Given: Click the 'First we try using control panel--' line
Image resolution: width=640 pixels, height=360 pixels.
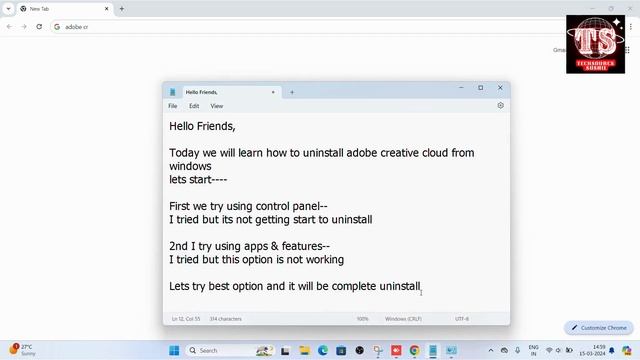Looking at the screenshot, I should pyautogui.click(x=248, y=206).
